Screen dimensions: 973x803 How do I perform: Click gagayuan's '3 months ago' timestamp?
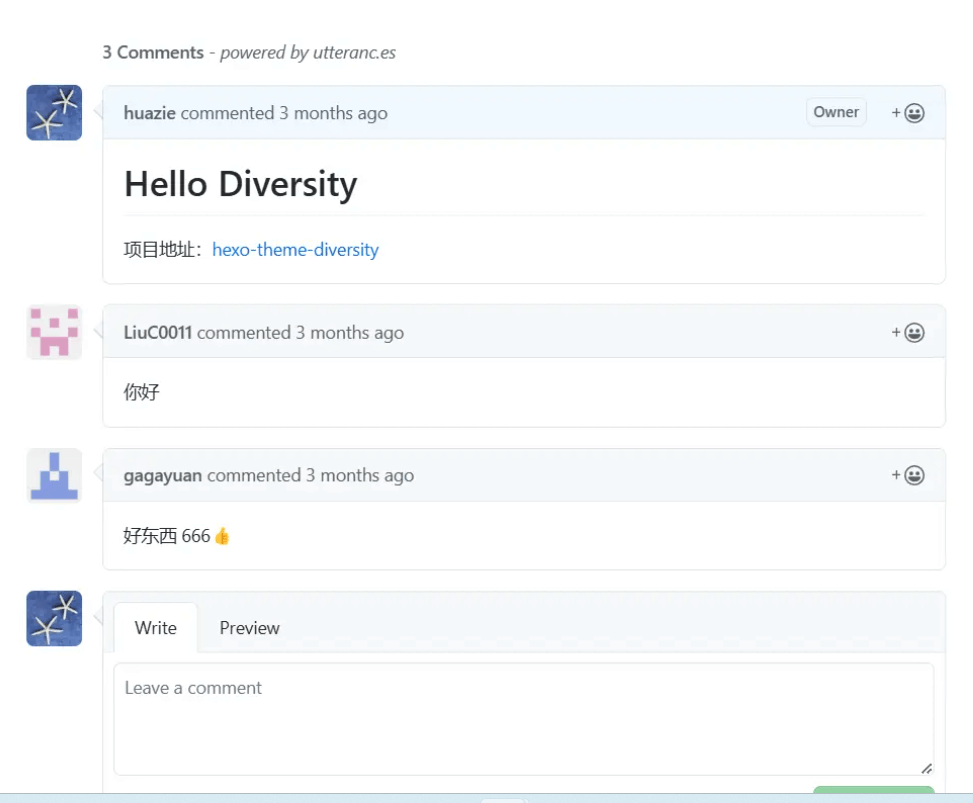tap(360, 475)
